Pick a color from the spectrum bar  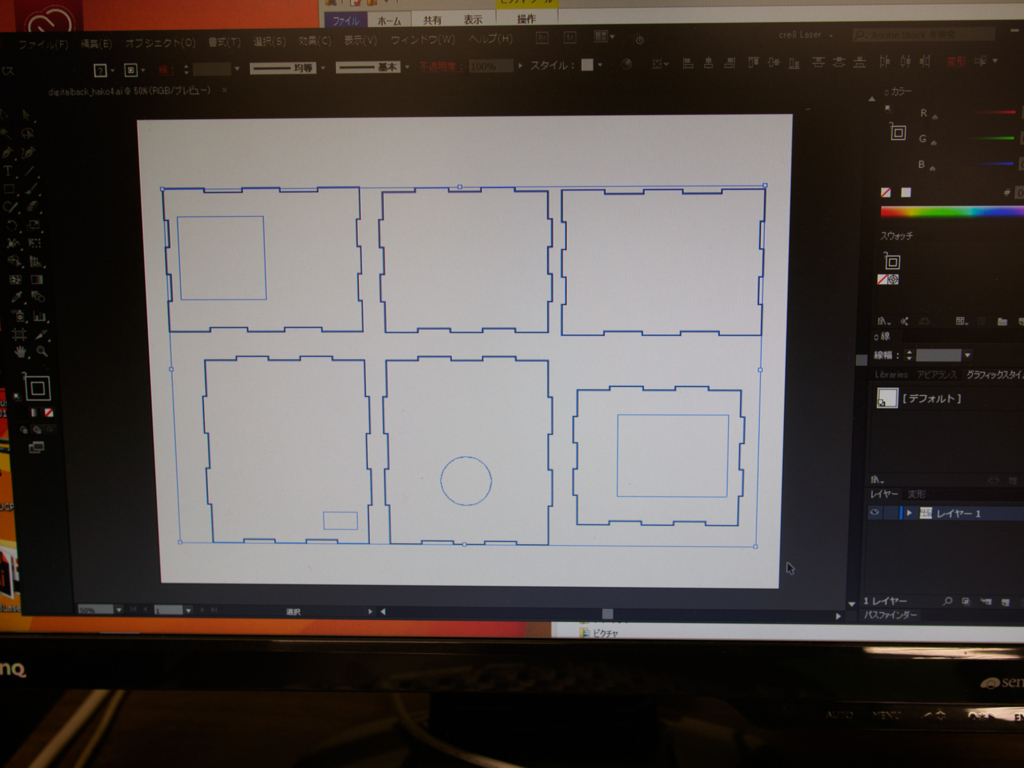(952, 211)
